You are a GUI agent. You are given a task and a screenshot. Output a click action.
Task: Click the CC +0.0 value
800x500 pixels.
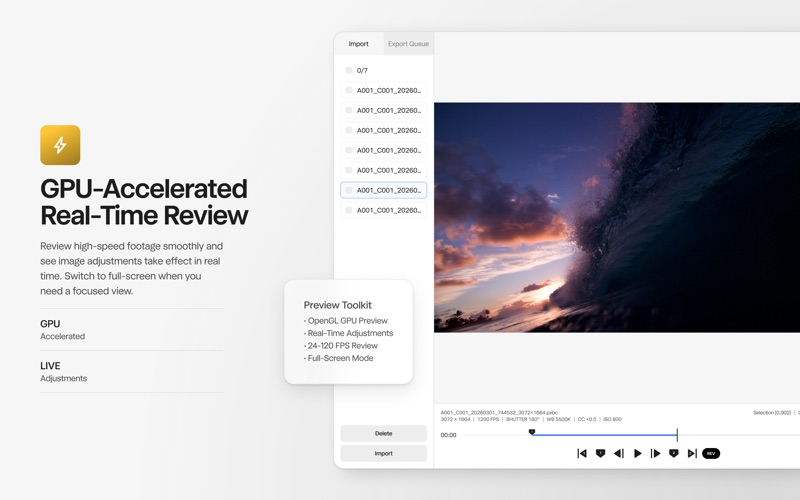coord(587,419)
